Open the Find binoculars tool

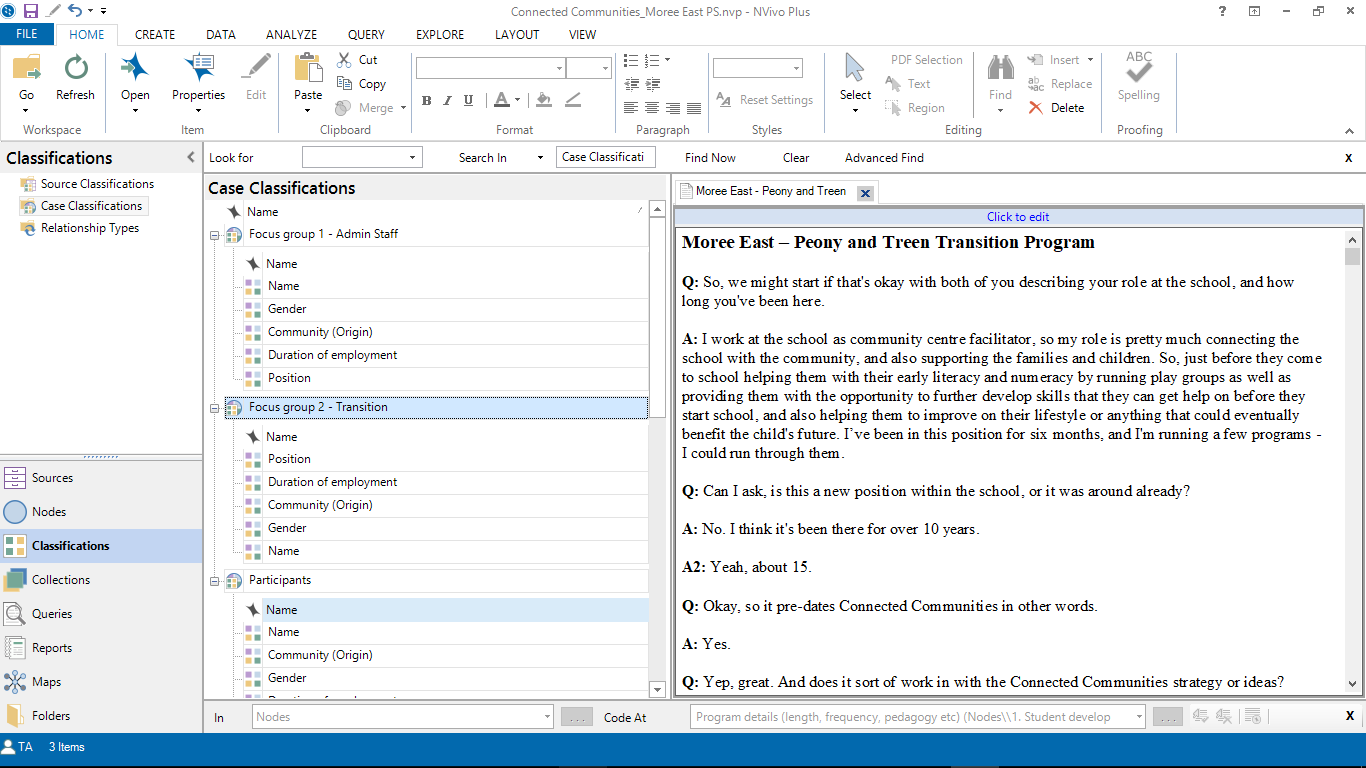[1000, 77]
